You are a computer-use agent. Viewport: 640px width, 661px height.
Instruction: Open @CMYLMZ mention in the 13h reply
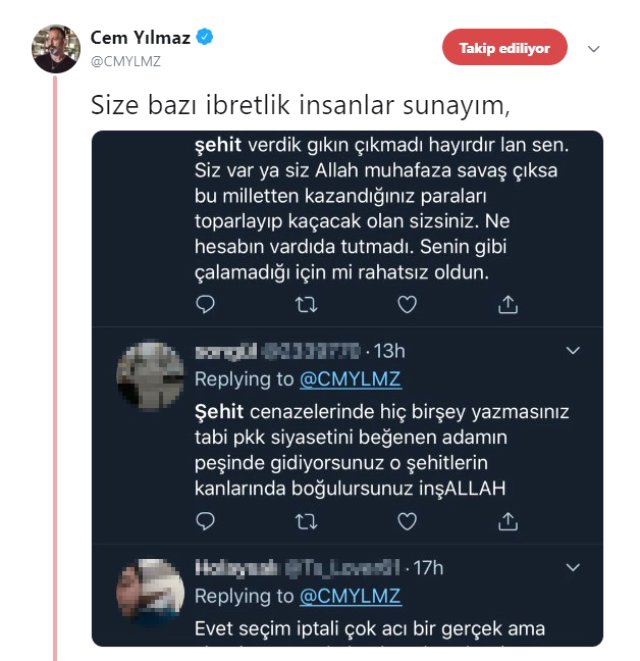pyautogui.click(x=351, y=380)
